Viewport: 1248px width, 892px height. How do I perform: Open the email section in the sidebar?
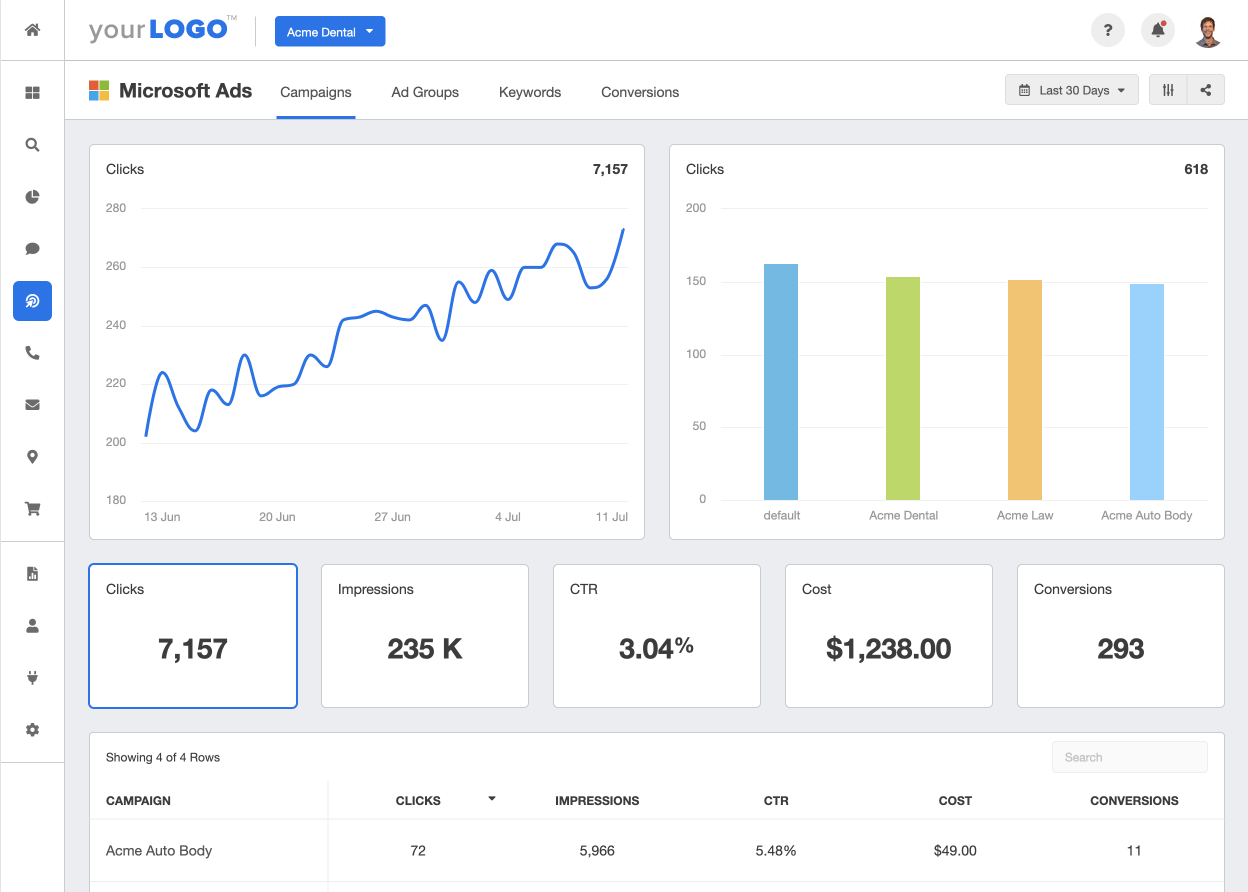click(32, 405)
